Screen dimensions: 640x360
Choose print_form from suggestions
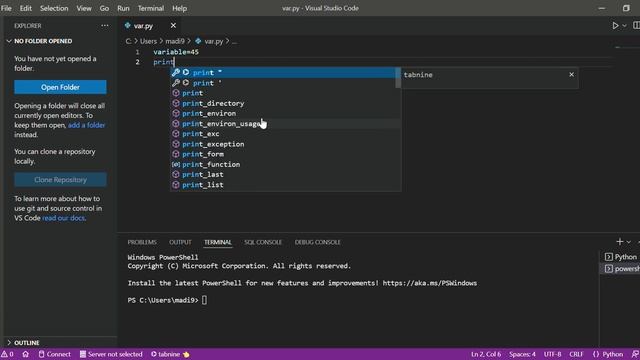tap(285, 154)
